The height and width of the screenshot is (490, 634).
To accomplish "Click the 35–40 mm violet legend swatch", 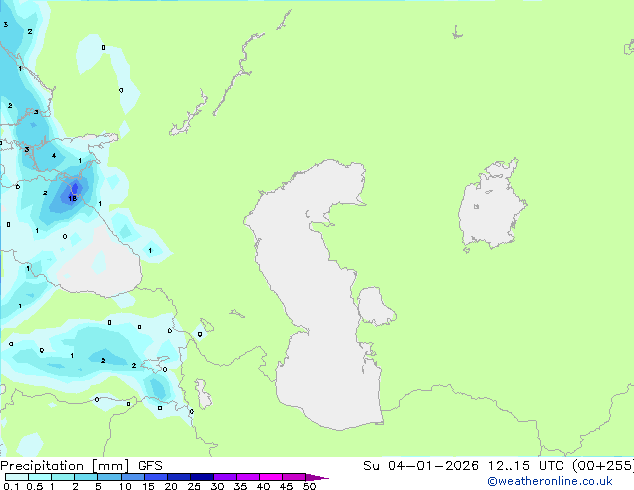I will coord(247,477).
